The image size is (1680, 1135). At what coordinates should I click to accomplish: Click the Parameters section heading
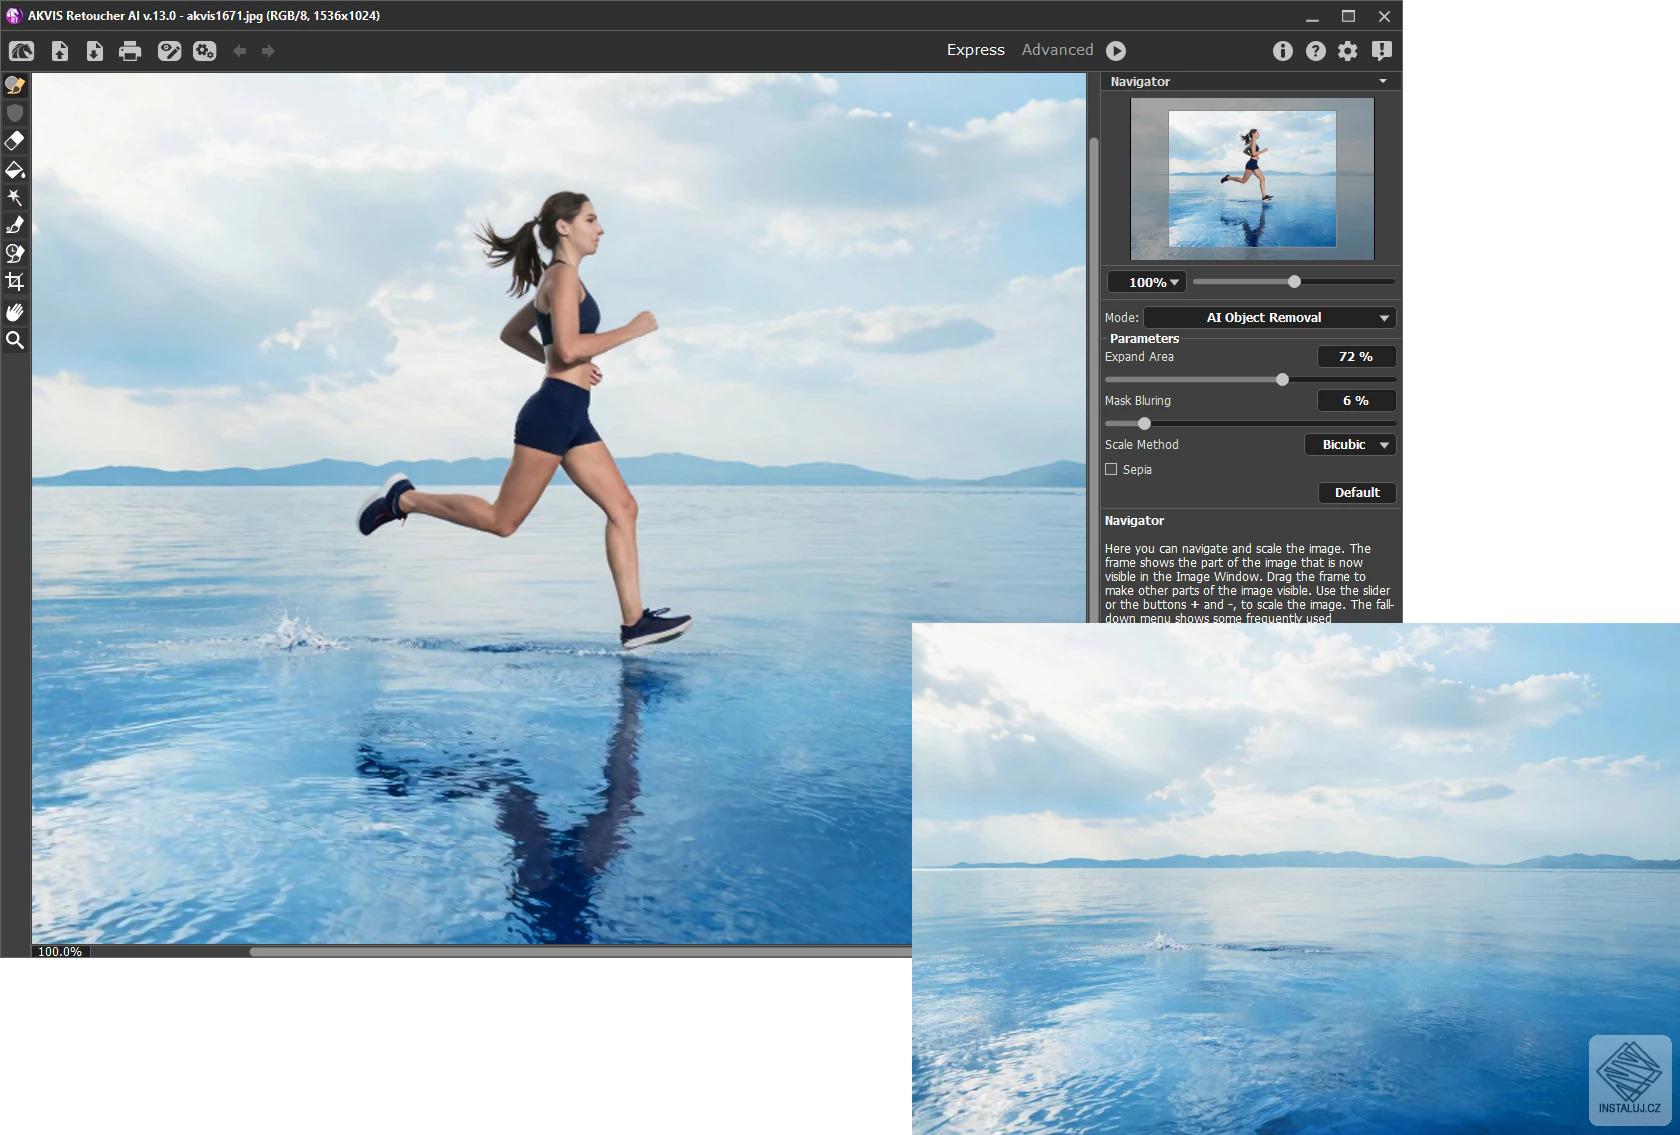coord(1144,338)
